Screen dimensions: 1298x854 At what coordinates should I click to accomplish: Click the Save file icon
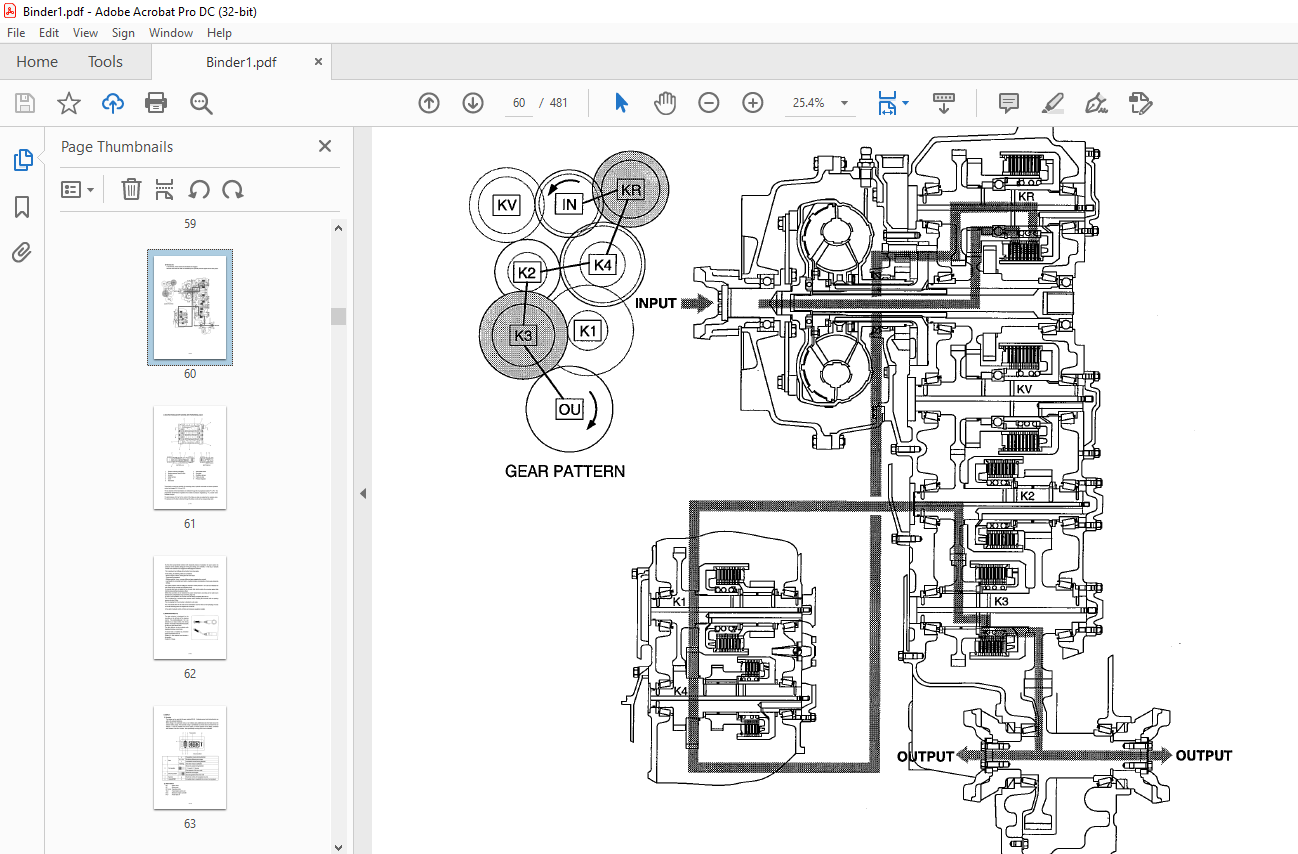[x=25, y=103]
